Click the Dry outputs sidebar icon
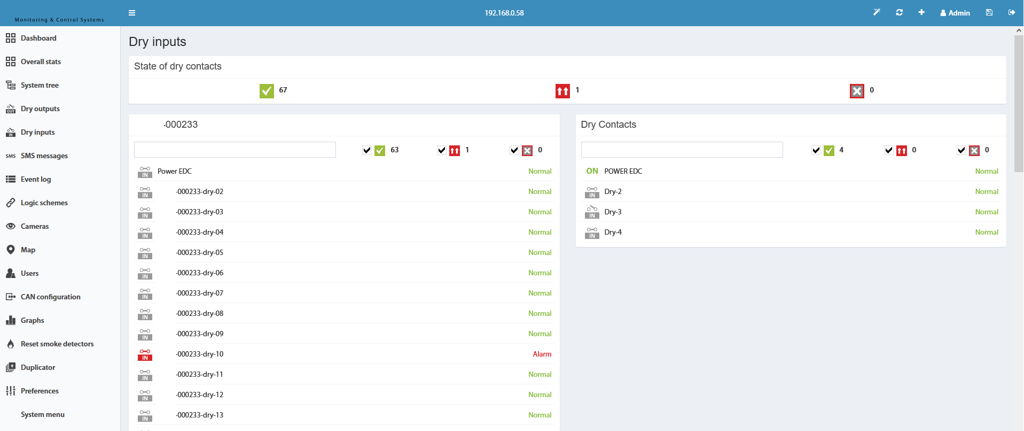Image resolution: width=1024 pixels, height=431 pixels. pos(10,108)
